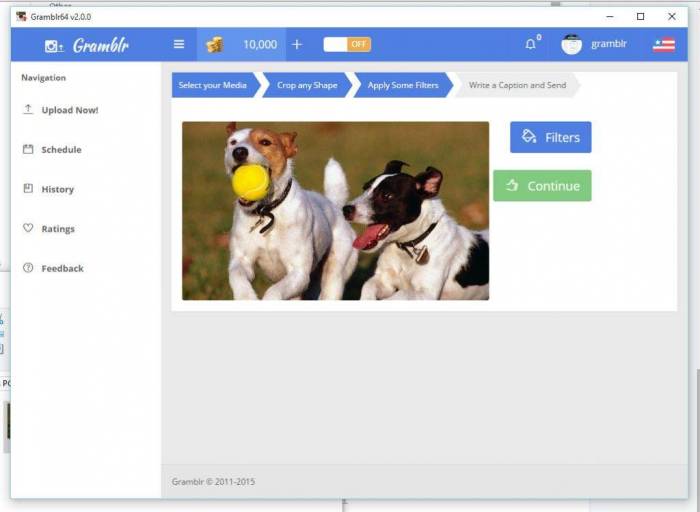
Task: Click the hamburger menu icon
Action: [179, 44]
